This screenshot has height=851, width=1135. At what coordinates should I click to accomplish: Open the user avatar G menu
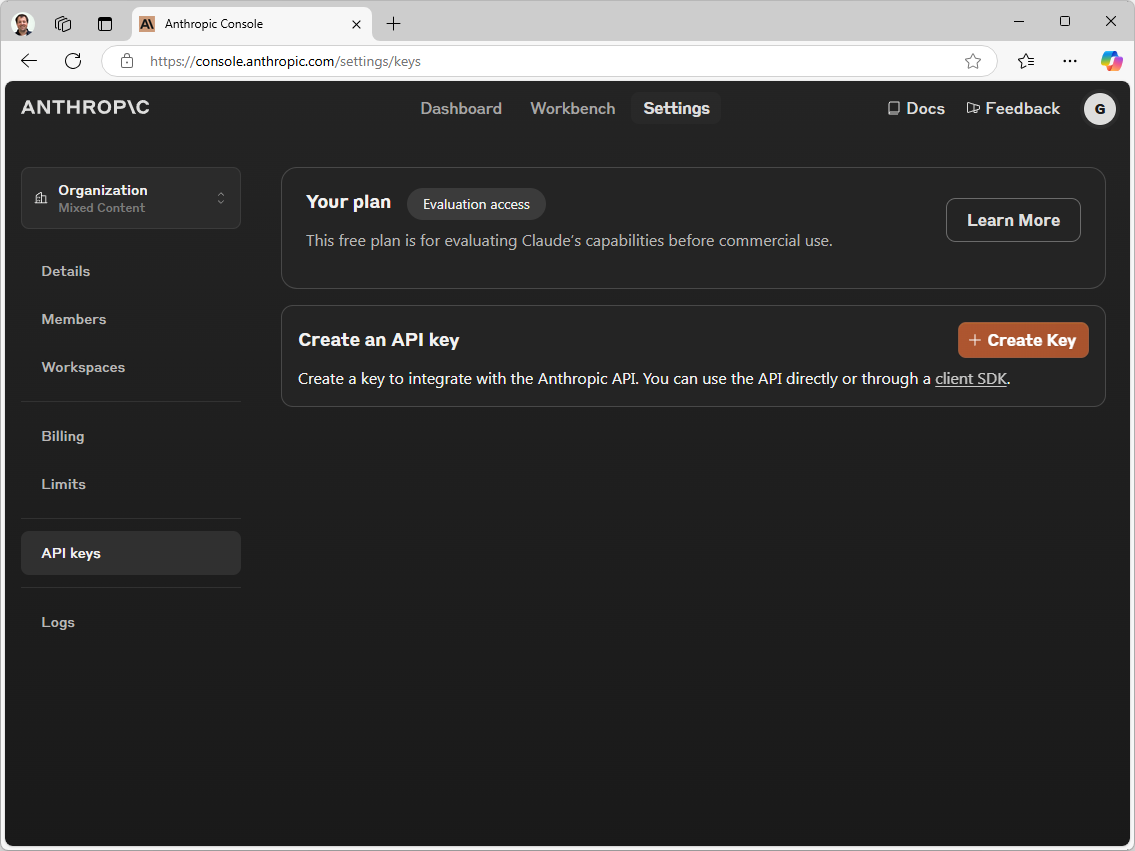[1099, 109]
